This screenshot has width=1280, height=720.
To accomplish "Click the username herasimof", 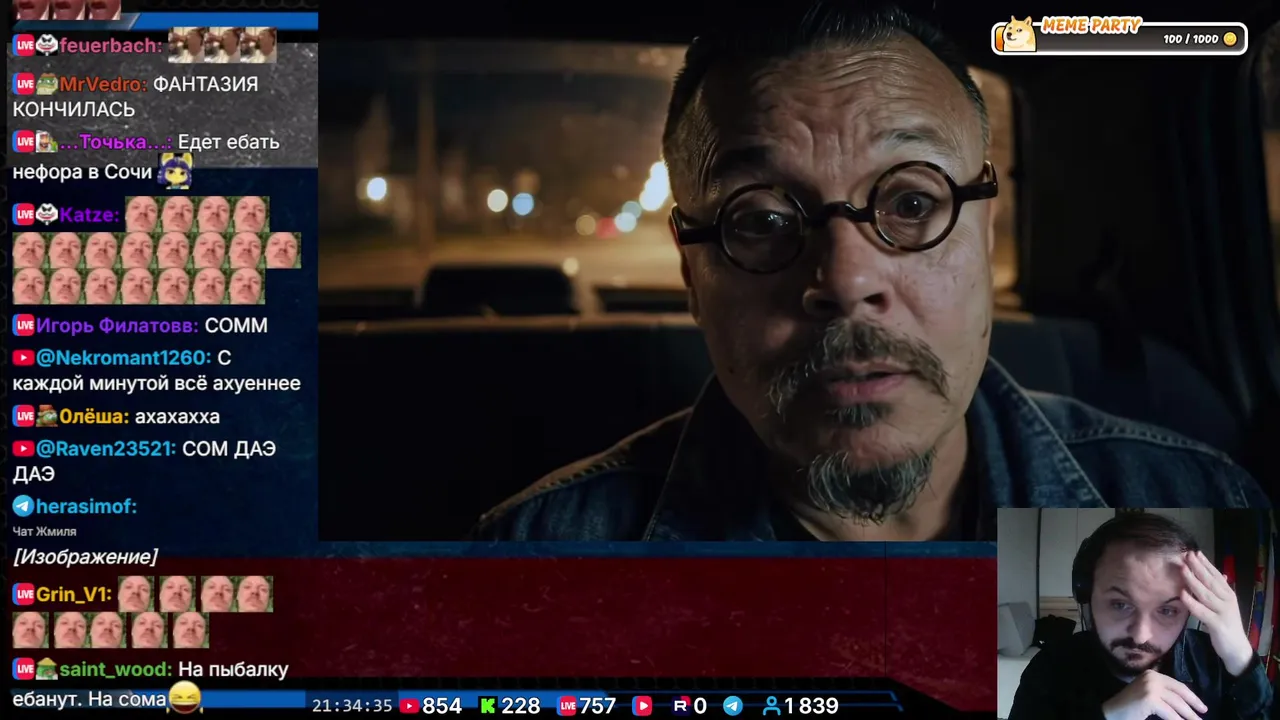I will [x=86, y=506].
